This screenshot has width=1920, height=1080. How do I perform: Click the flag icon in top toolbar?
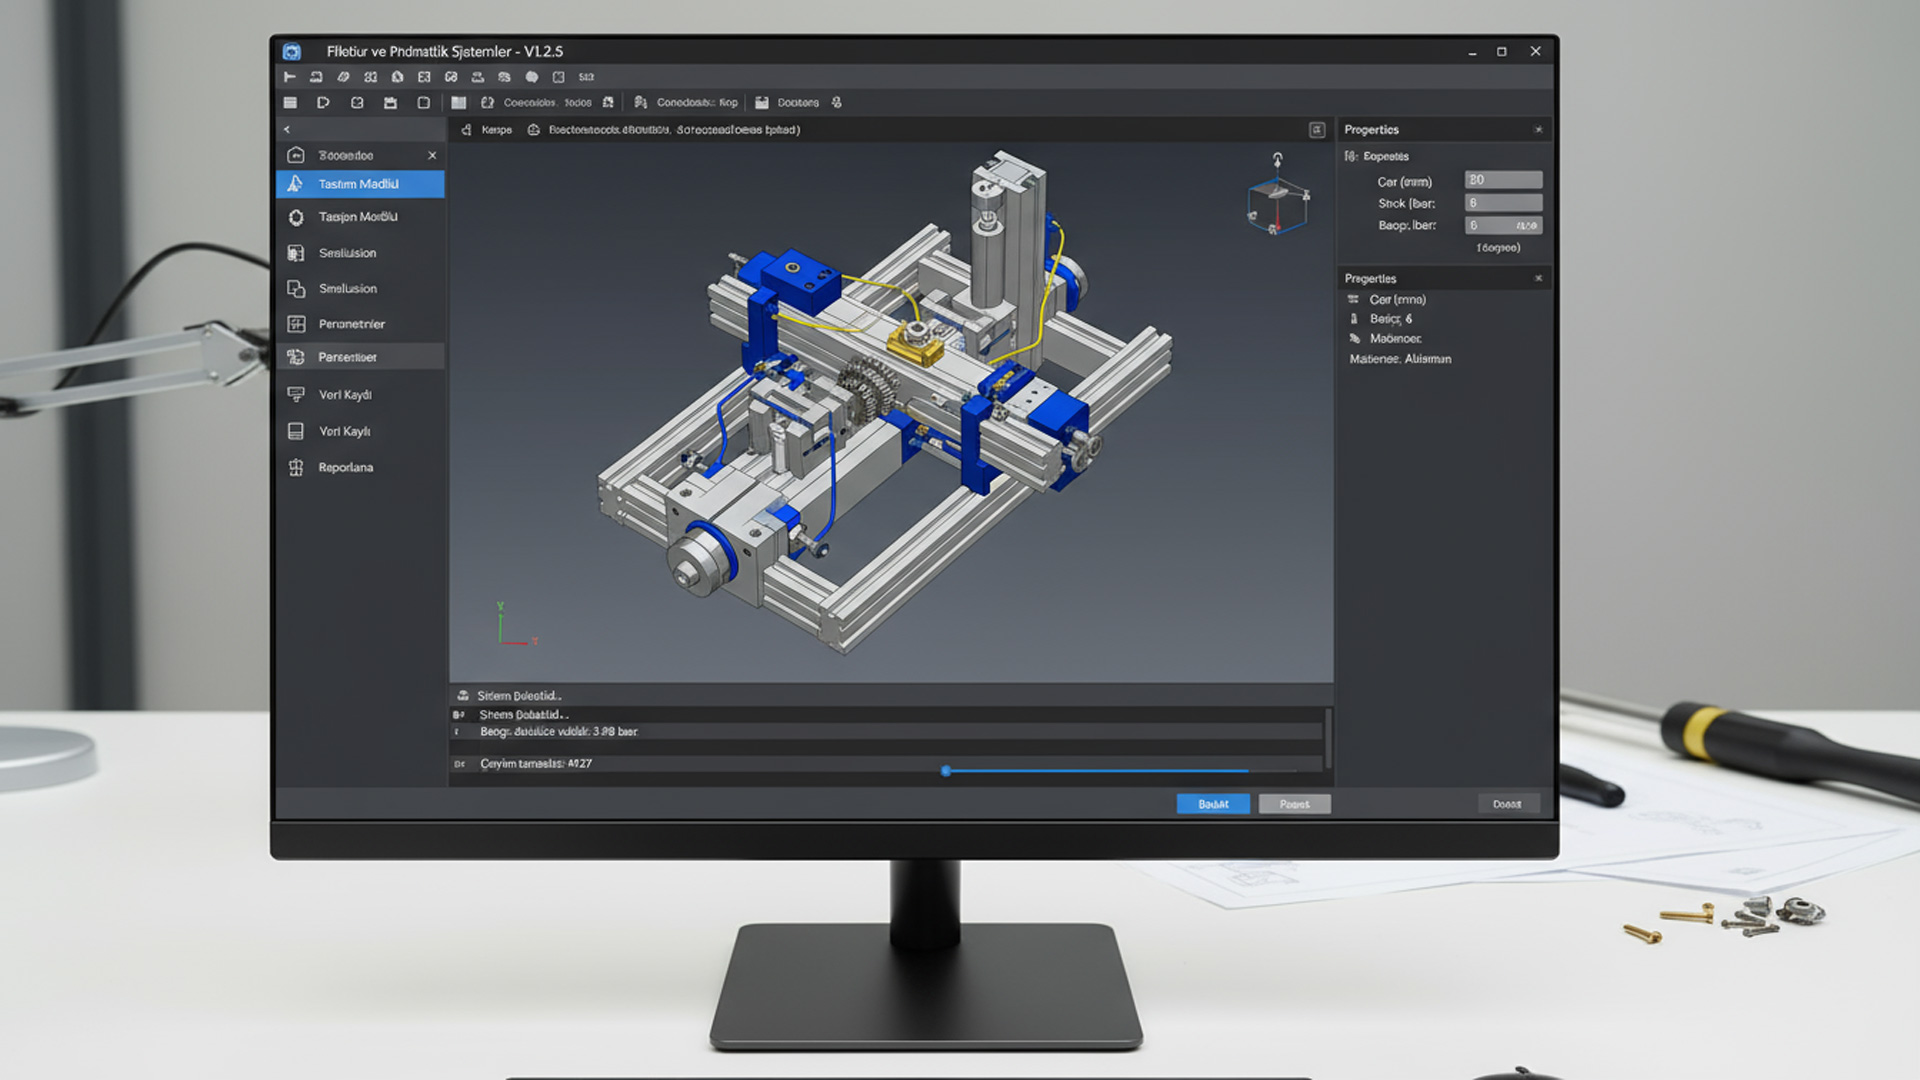click(x=290, y=77)
